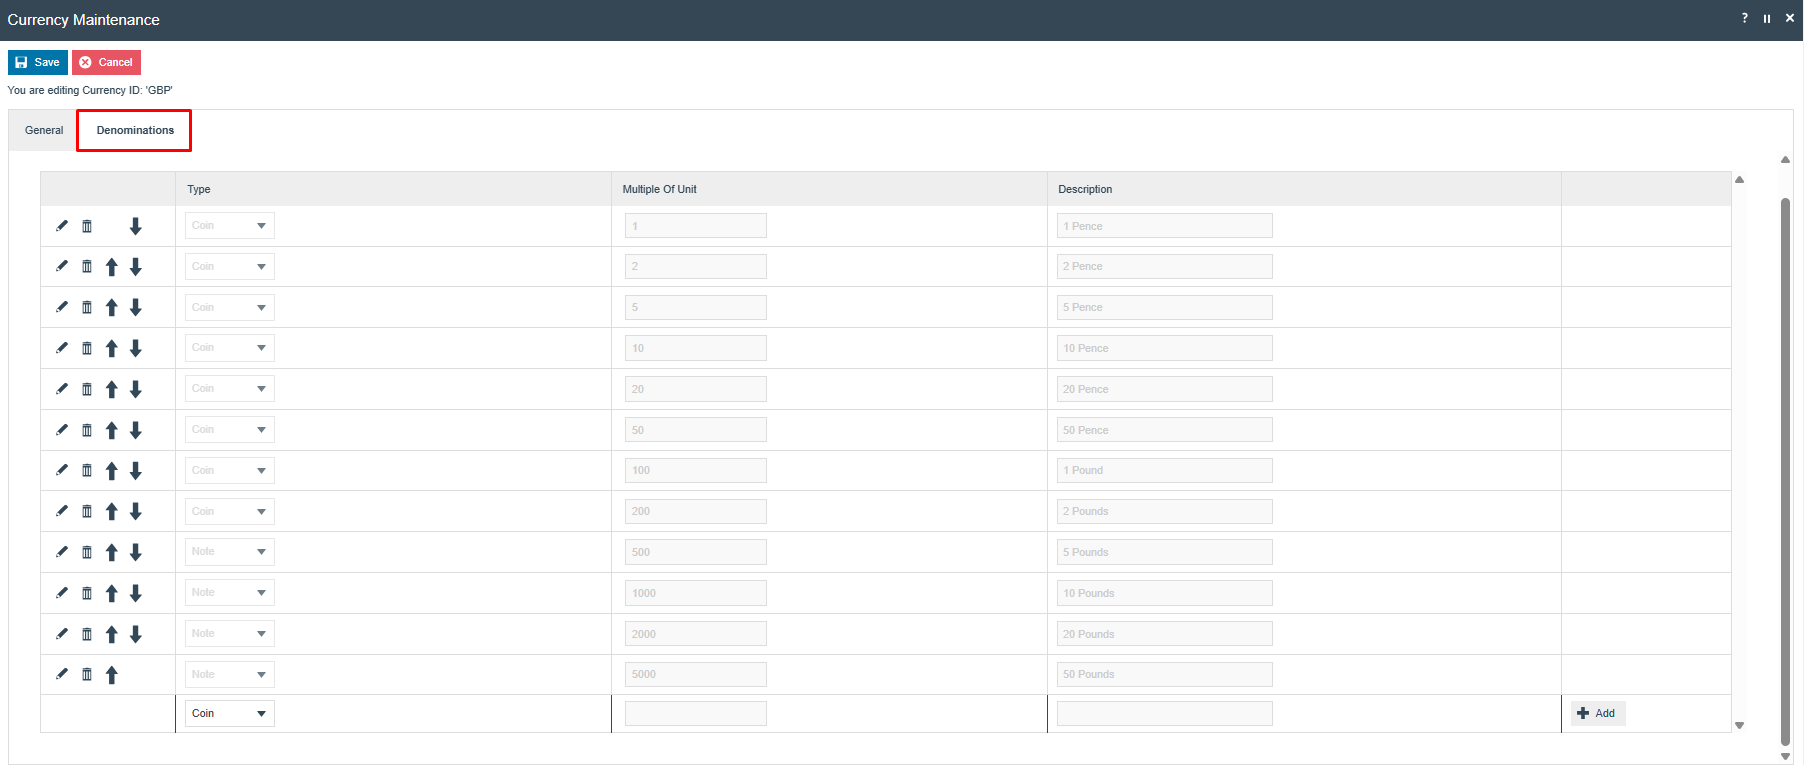Open Type dropdown for 1 Pence row
Screen dimensions: 1804x765
[x=230, y=226]
